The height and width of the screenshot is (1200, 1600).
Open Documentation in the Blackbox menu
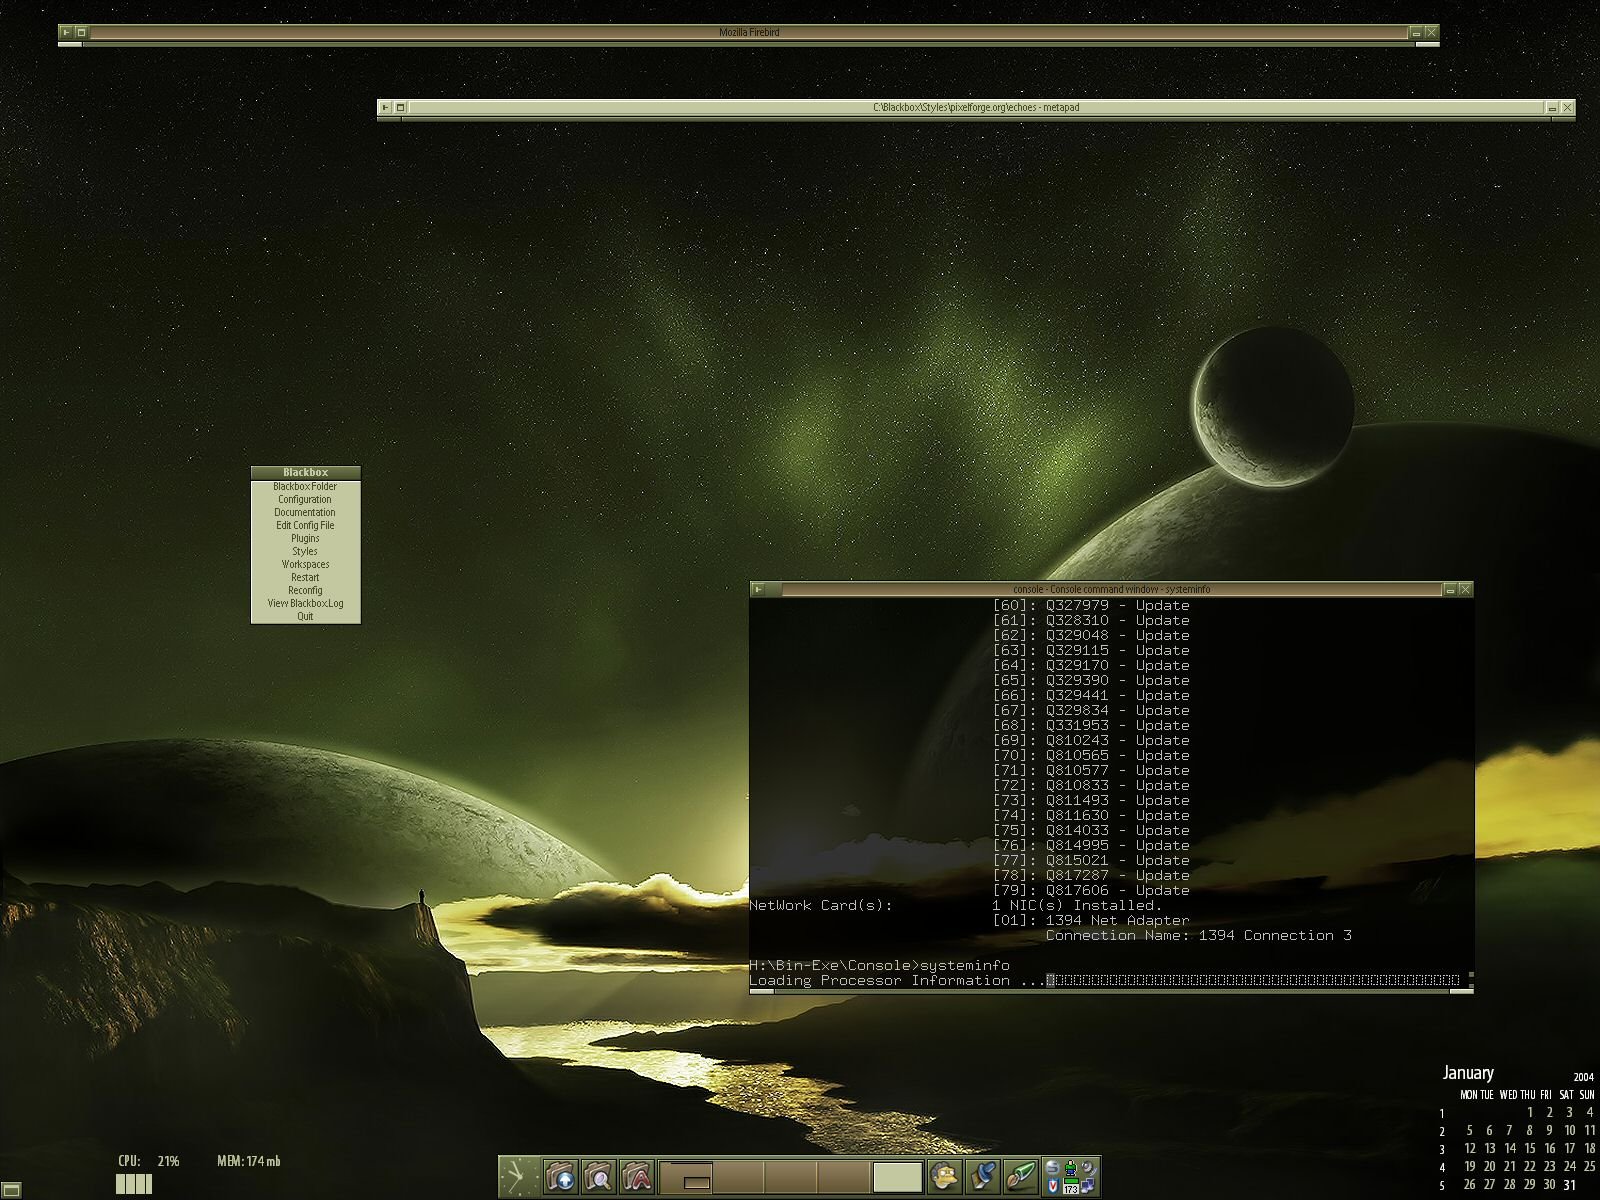click(305, 512)
